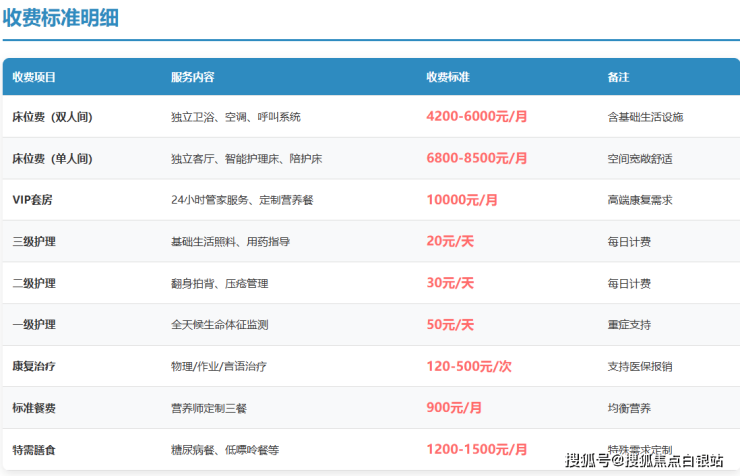740x476 pixels.
Task: Select the 10000元/月 price text
Action: [462, 200]
